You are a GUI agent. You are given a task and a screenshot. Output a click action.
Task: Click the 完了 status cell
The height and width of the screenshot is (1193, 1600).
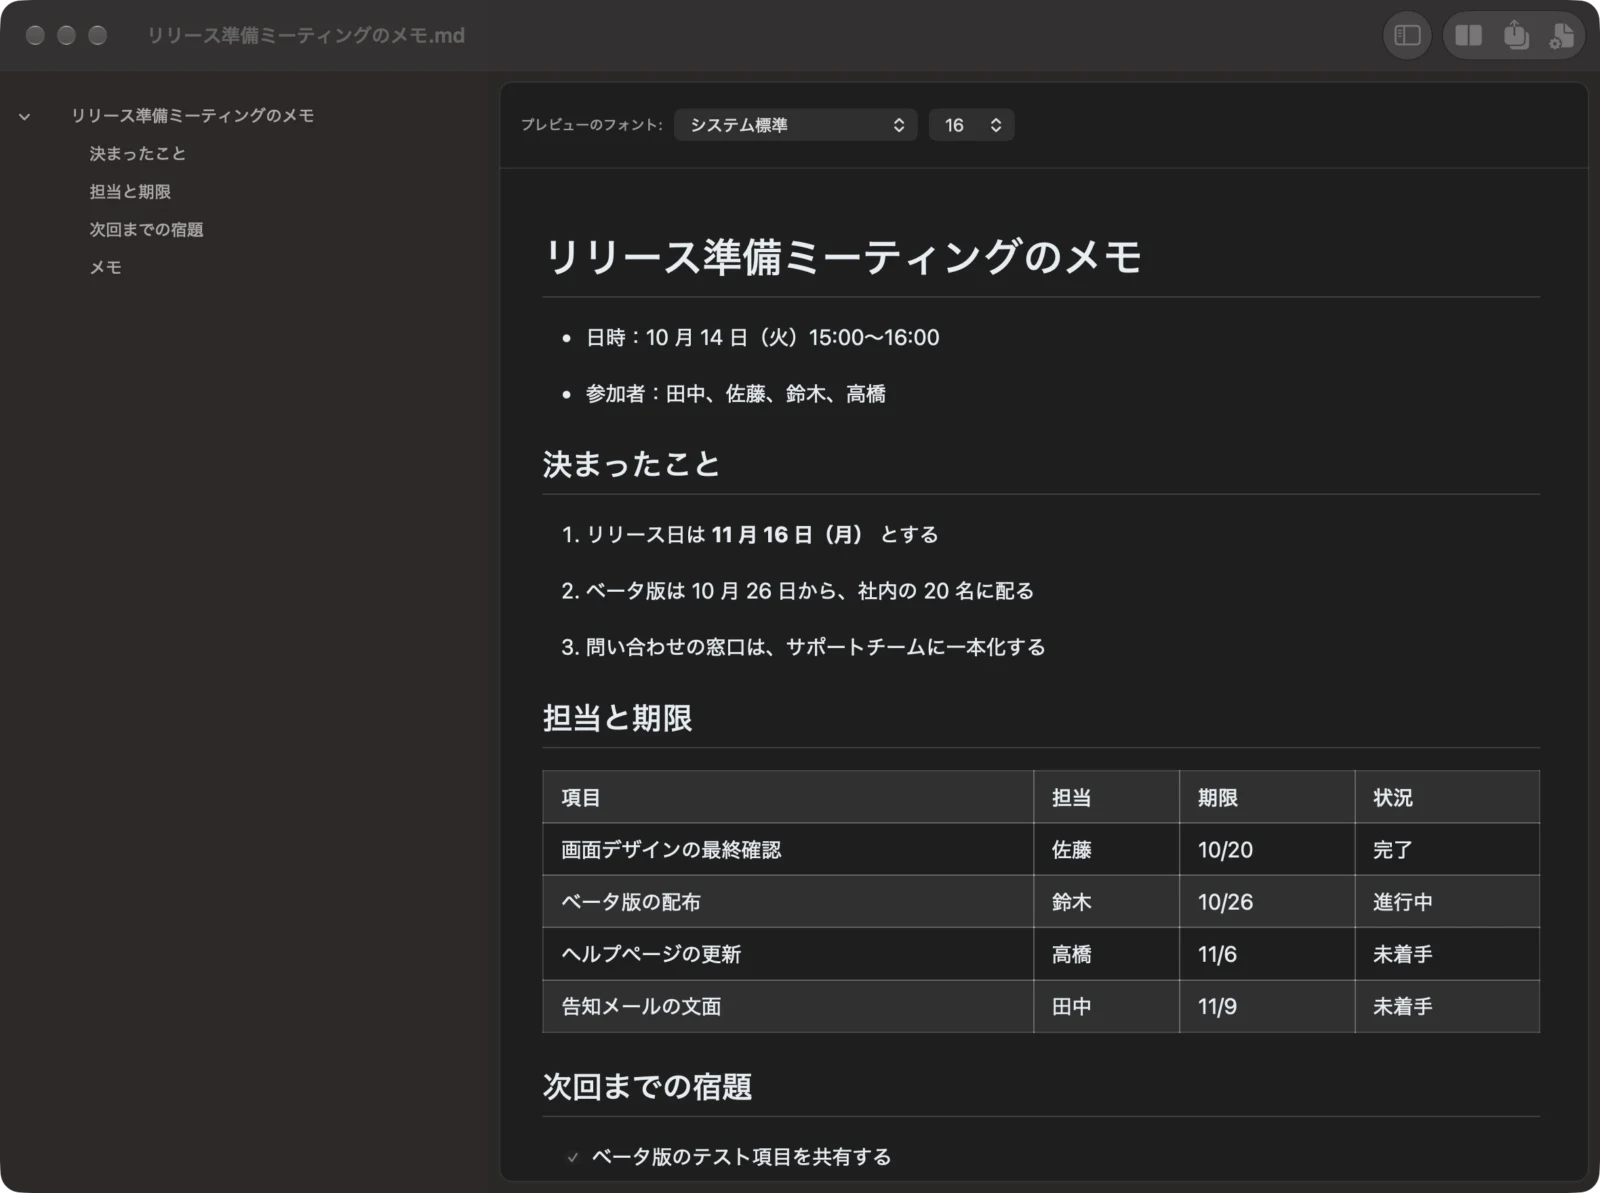(x=1447, y=850)
